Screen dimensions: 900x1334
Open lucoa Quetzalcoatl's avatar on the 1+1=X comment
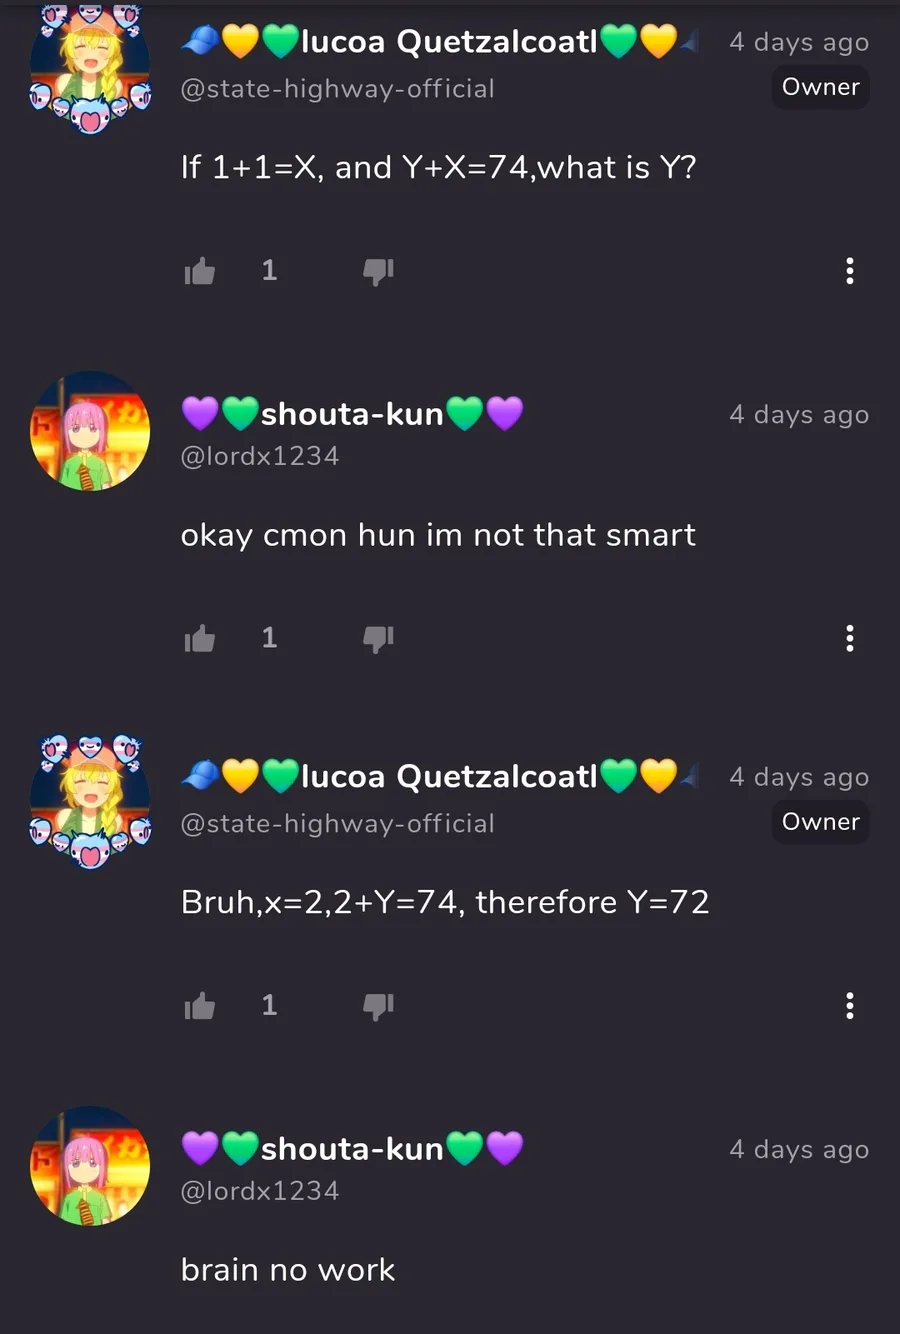pyautogui.click(x=90, y=68)
